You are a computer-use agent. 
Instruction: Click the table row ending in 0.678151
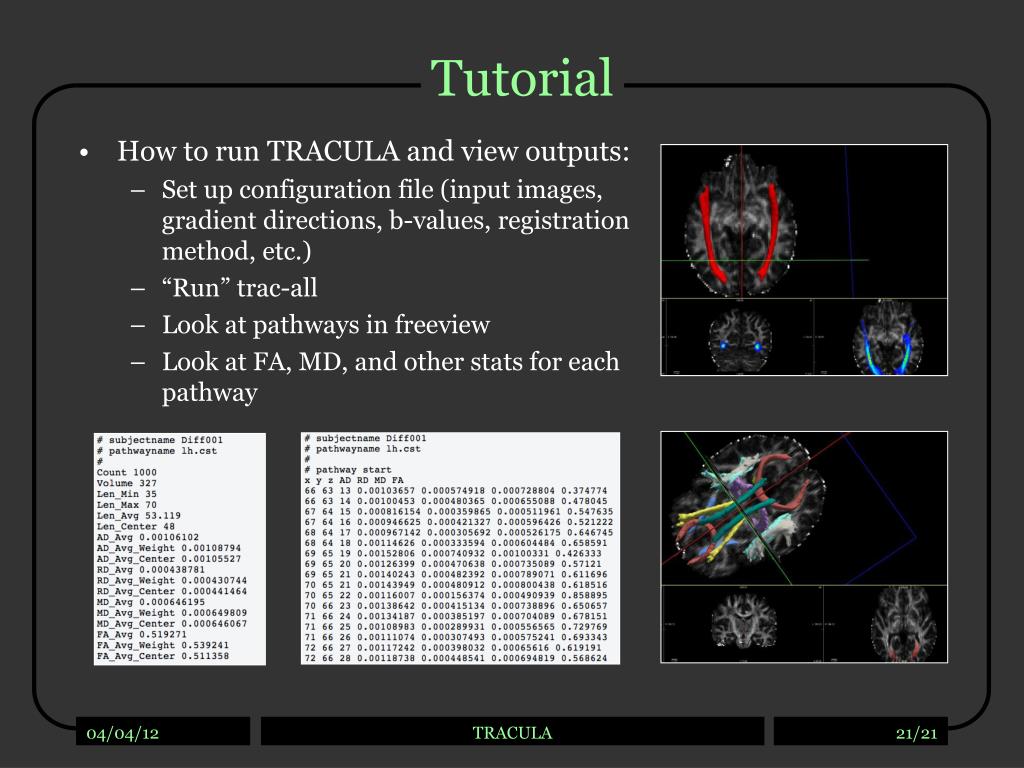pos(456,616)
